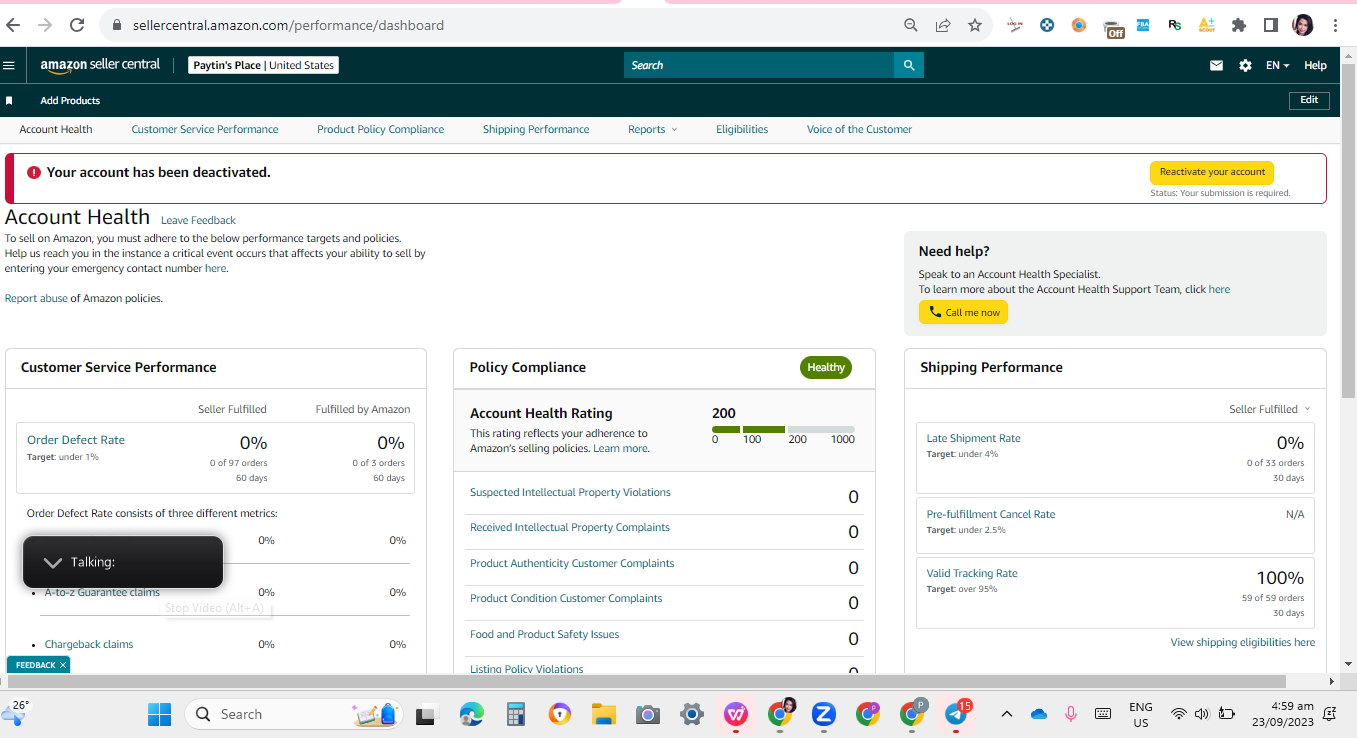Screen dimensions: 1357x738
Task: Click the Seller Central search field
Action: click(759, 65)
